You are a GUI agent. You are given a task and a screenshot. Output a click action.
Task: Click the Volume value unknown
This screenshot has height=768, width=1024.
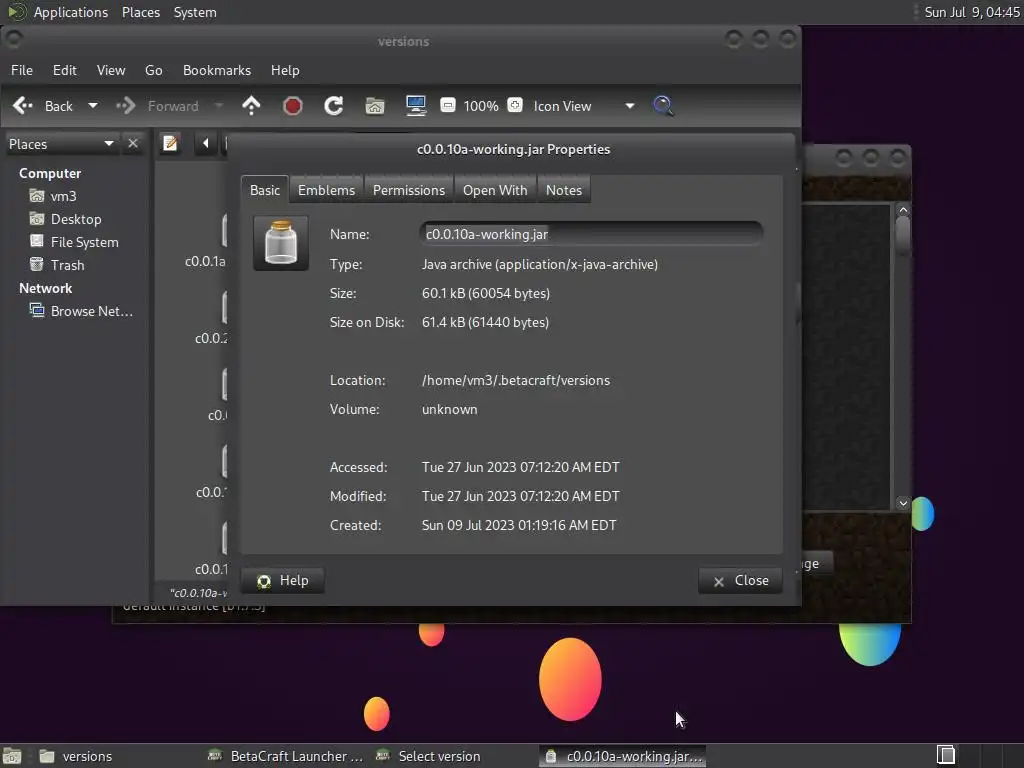(x=449, y=409)
